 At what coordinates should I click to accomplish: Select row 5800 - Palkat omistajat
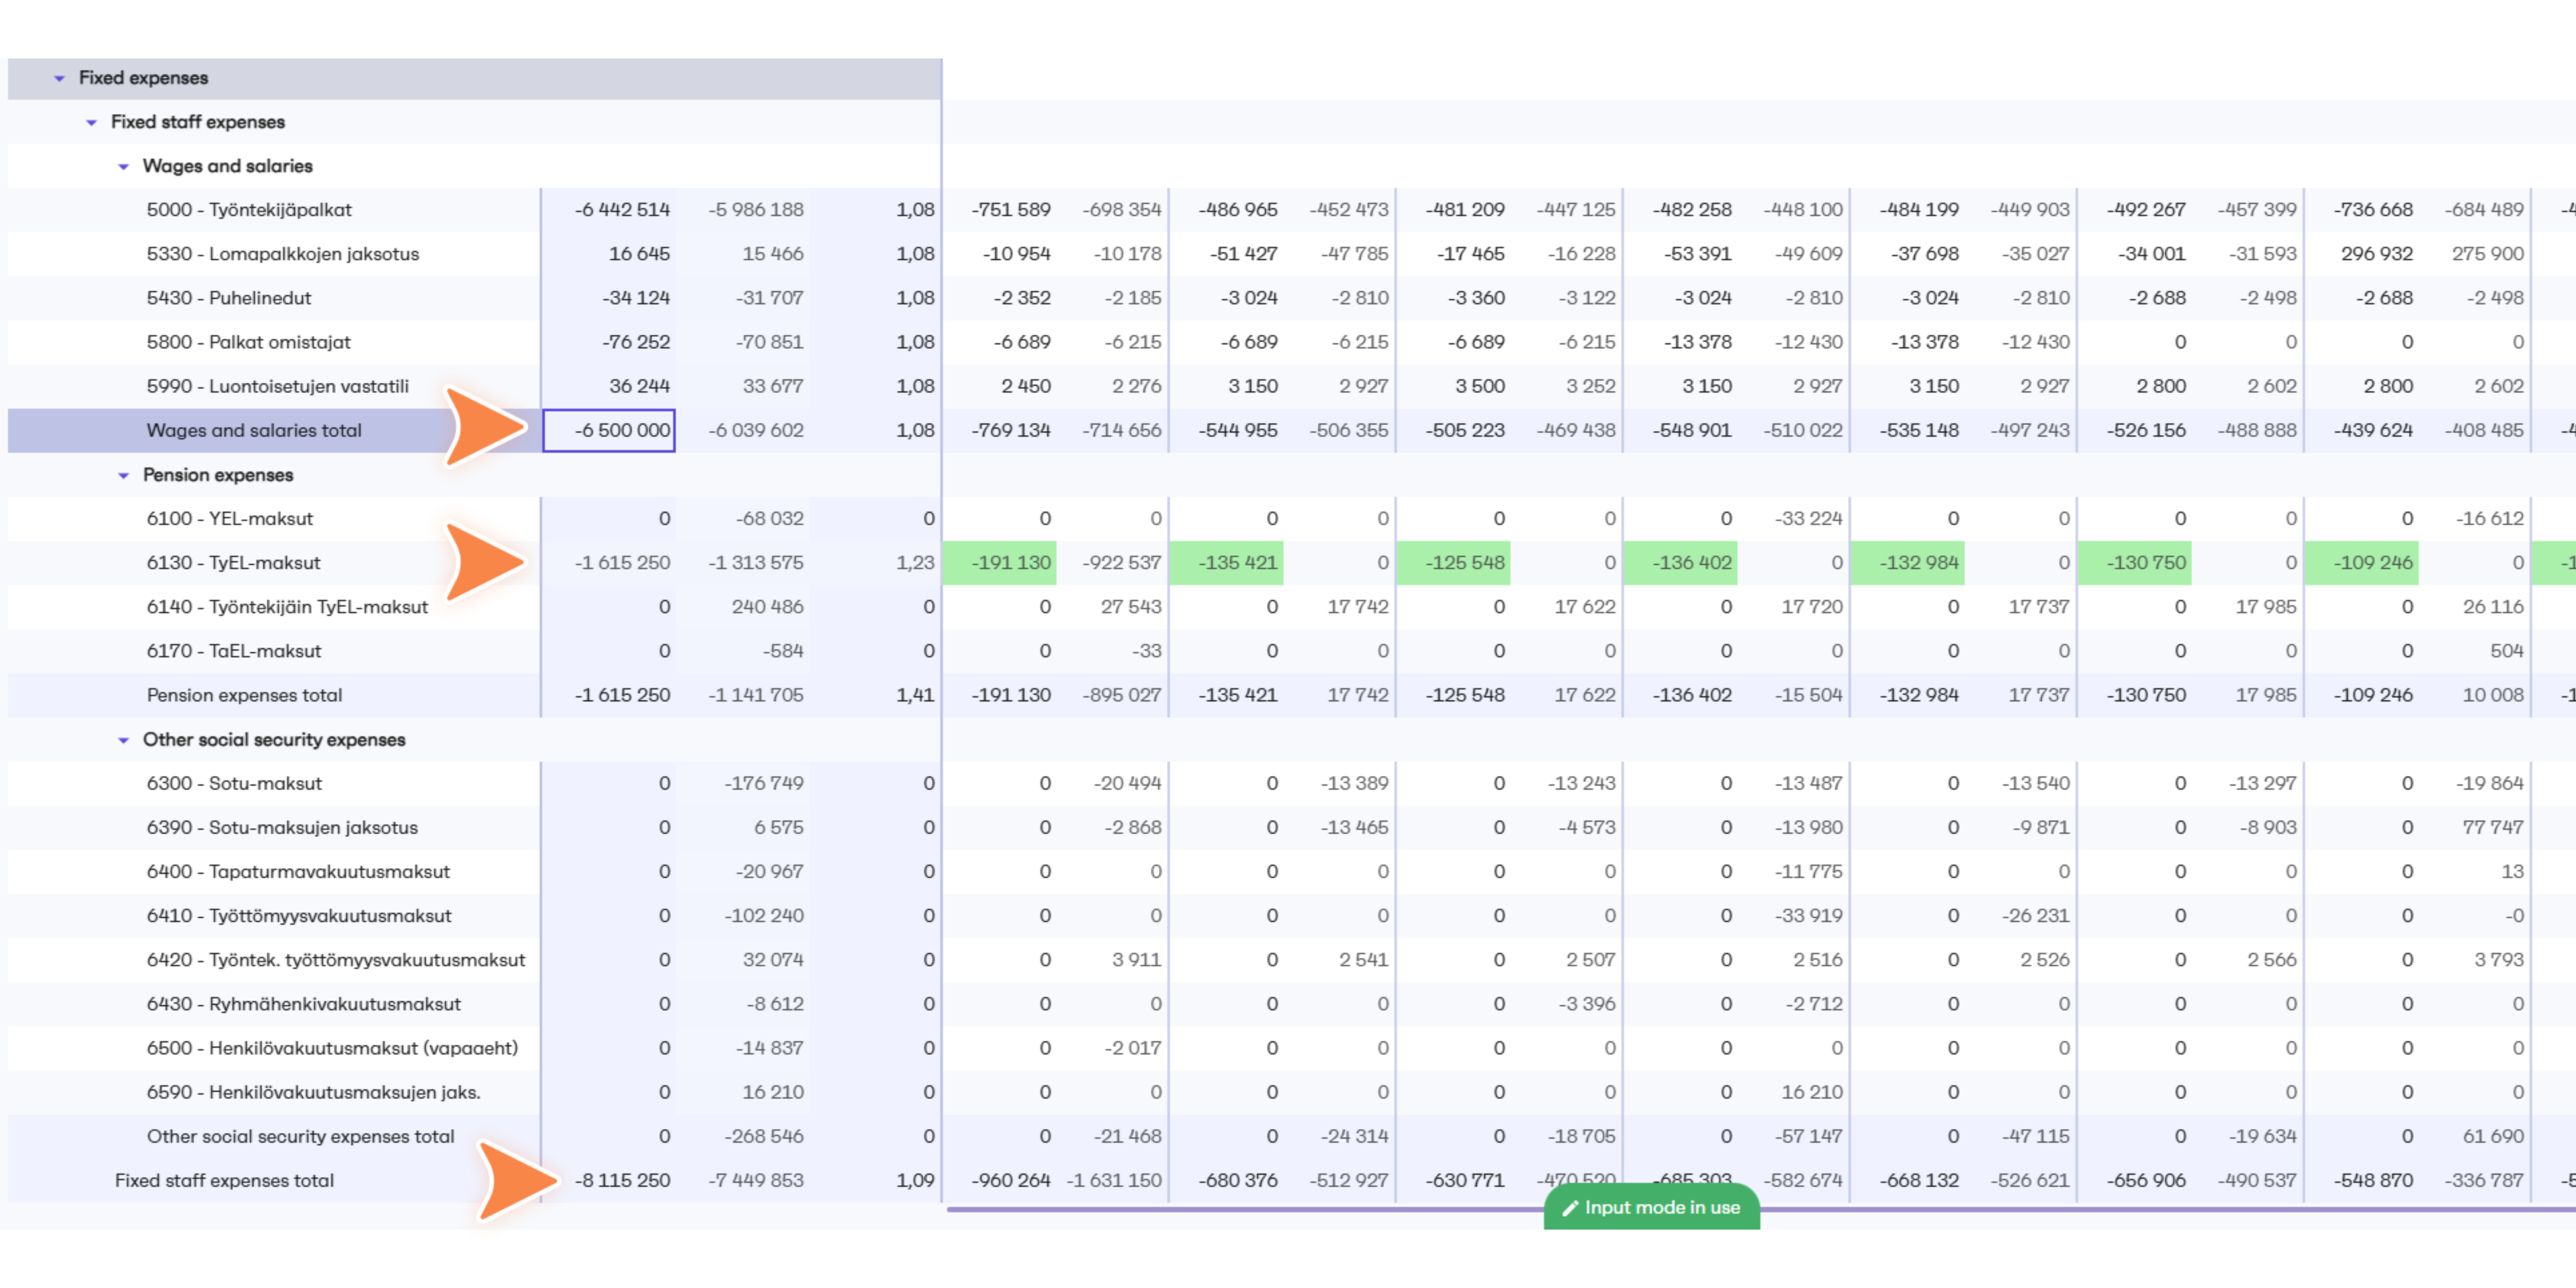click(x=249, y=342)
